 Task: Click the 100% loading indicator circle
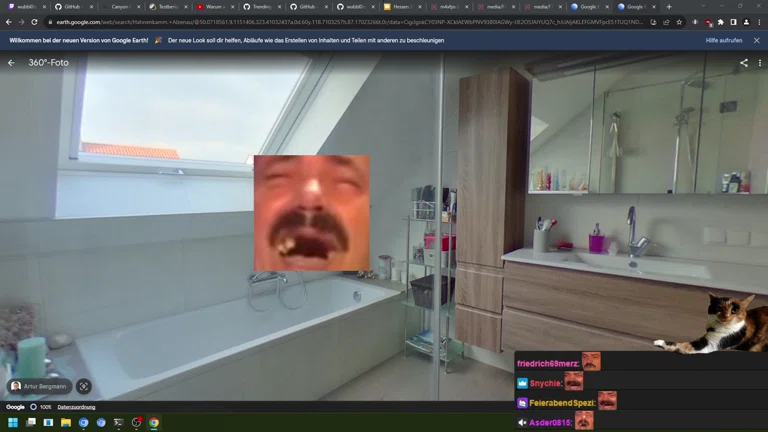click(x=33, y=407)
